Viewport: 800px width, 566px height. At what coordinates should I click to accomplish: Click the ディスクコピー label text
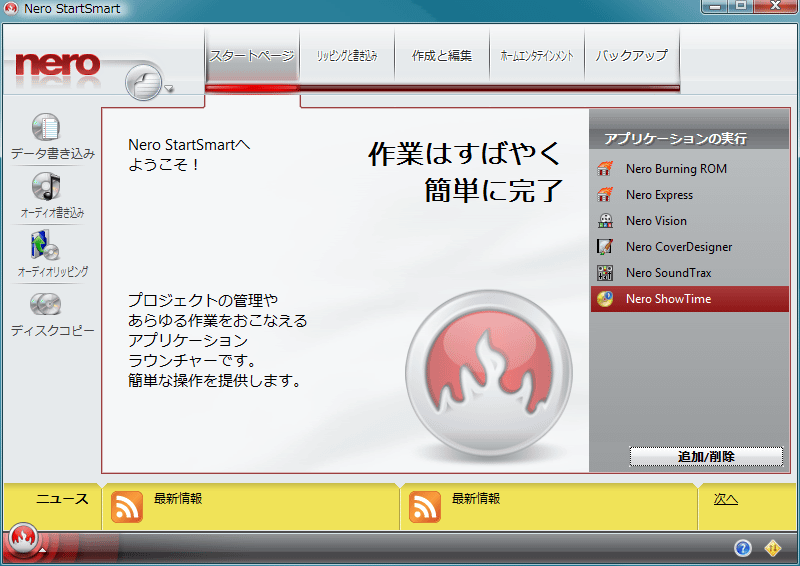tap(53, 330)
